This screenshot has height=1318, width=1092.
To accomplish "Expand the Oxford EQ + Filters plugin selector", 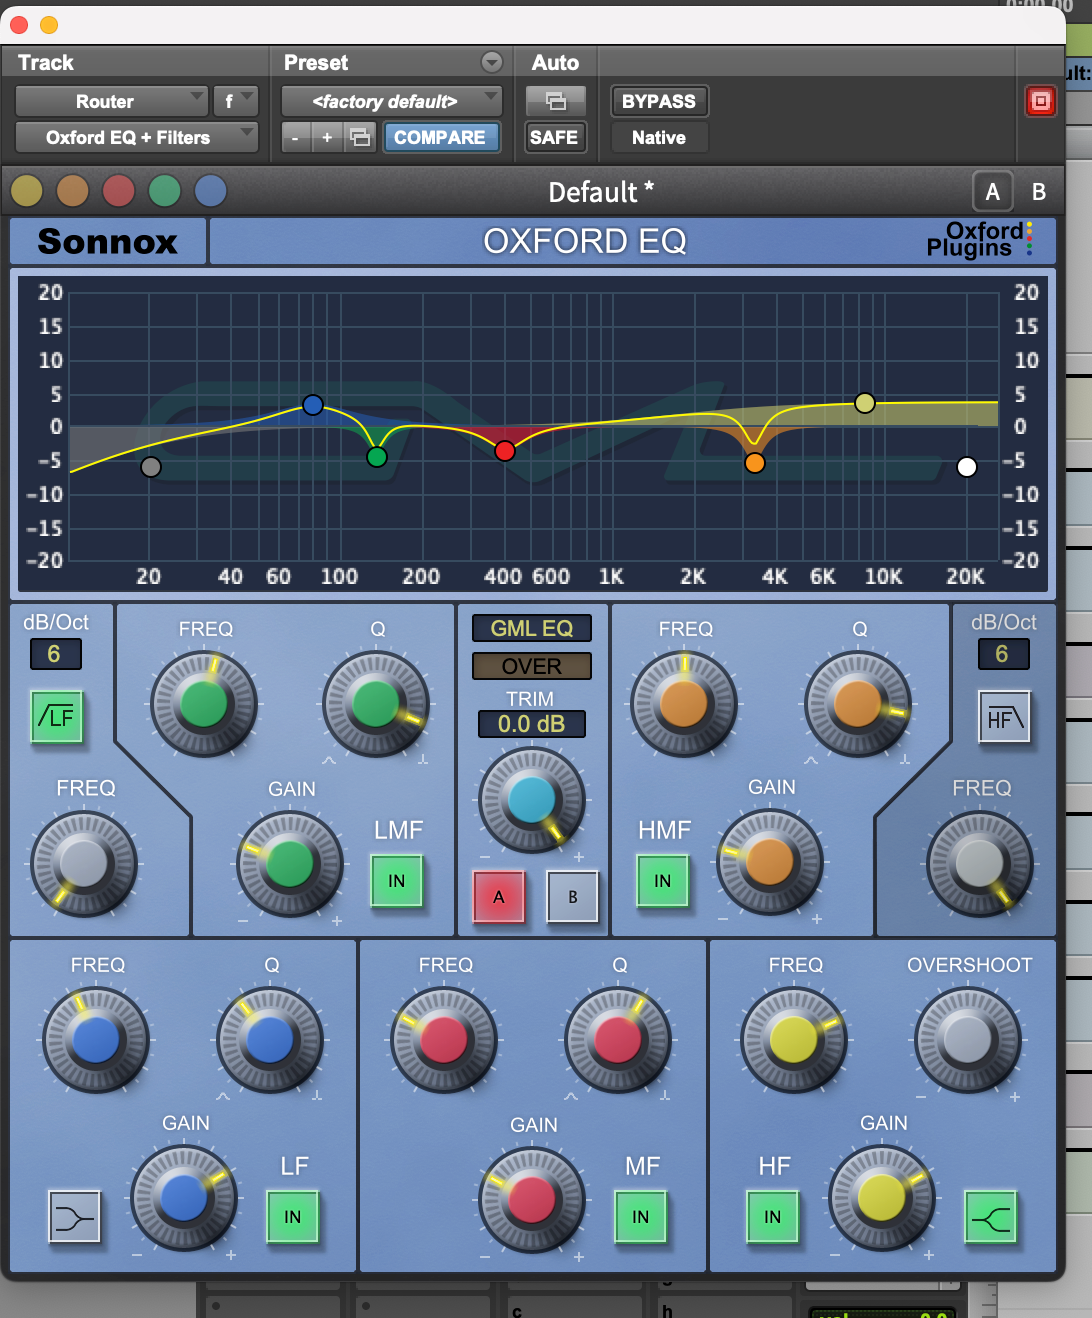I will [x=136, y=137].
